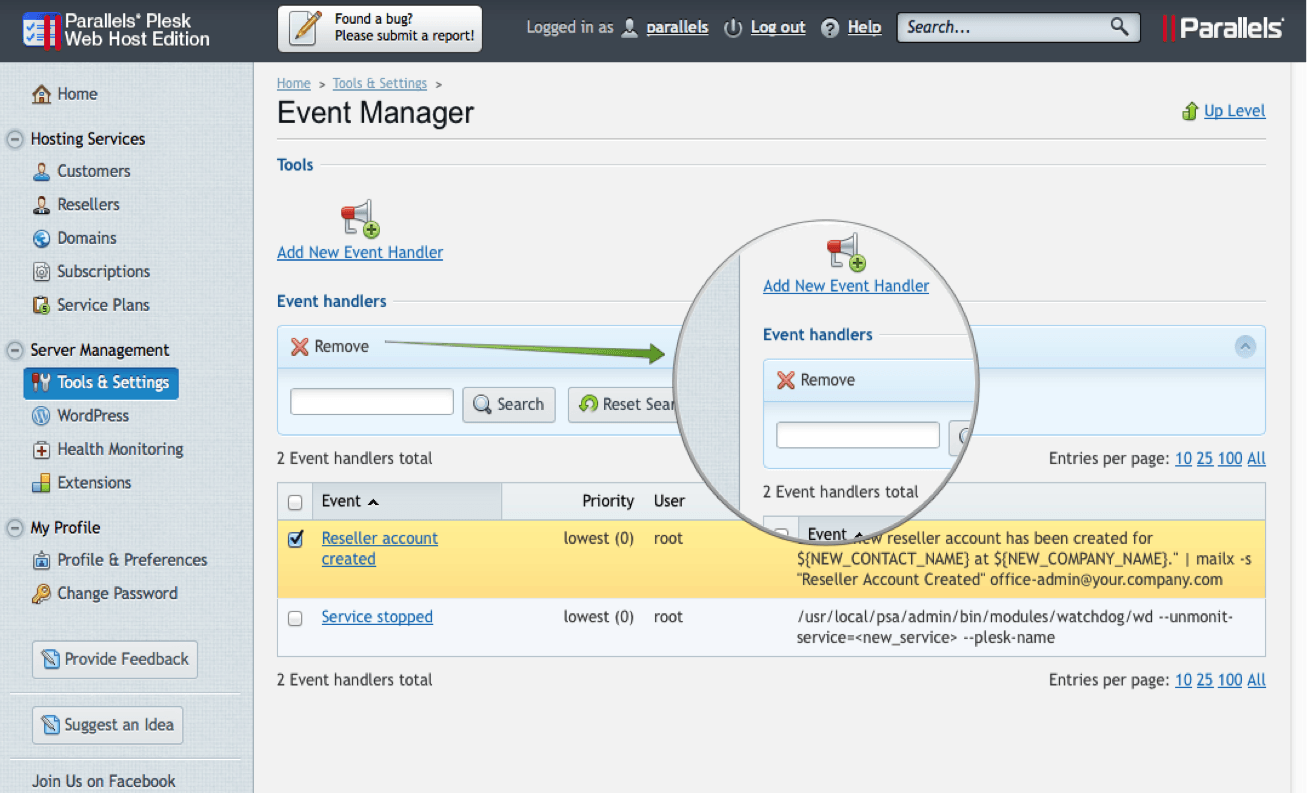Set entries per page to 25 below table
This screenshot has height=794, width=1307.
tap(1205, 680)
